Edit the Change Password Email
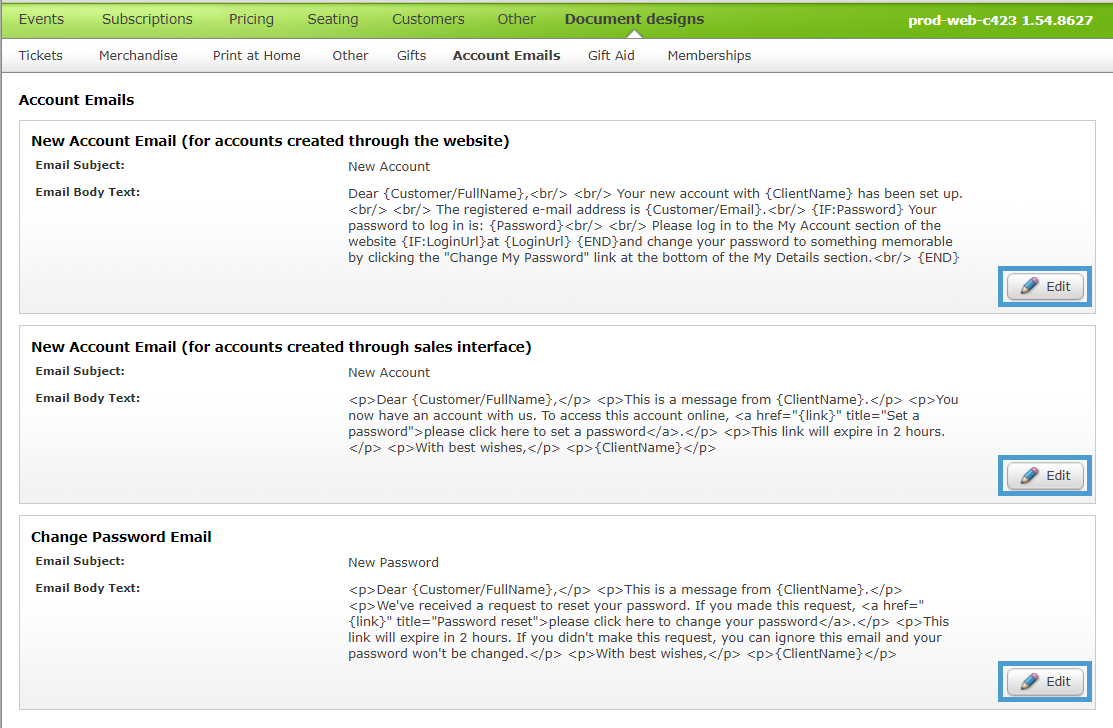This screenshot has height=728, width=1113. [x=1045, y=681]
